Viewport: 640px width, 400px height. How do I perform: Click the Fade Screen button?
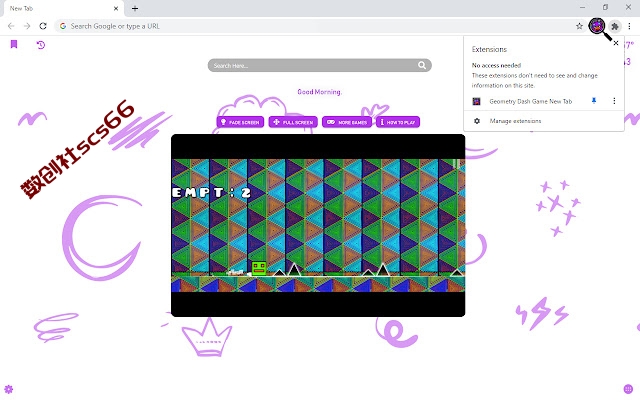click(x=240, y=122)
